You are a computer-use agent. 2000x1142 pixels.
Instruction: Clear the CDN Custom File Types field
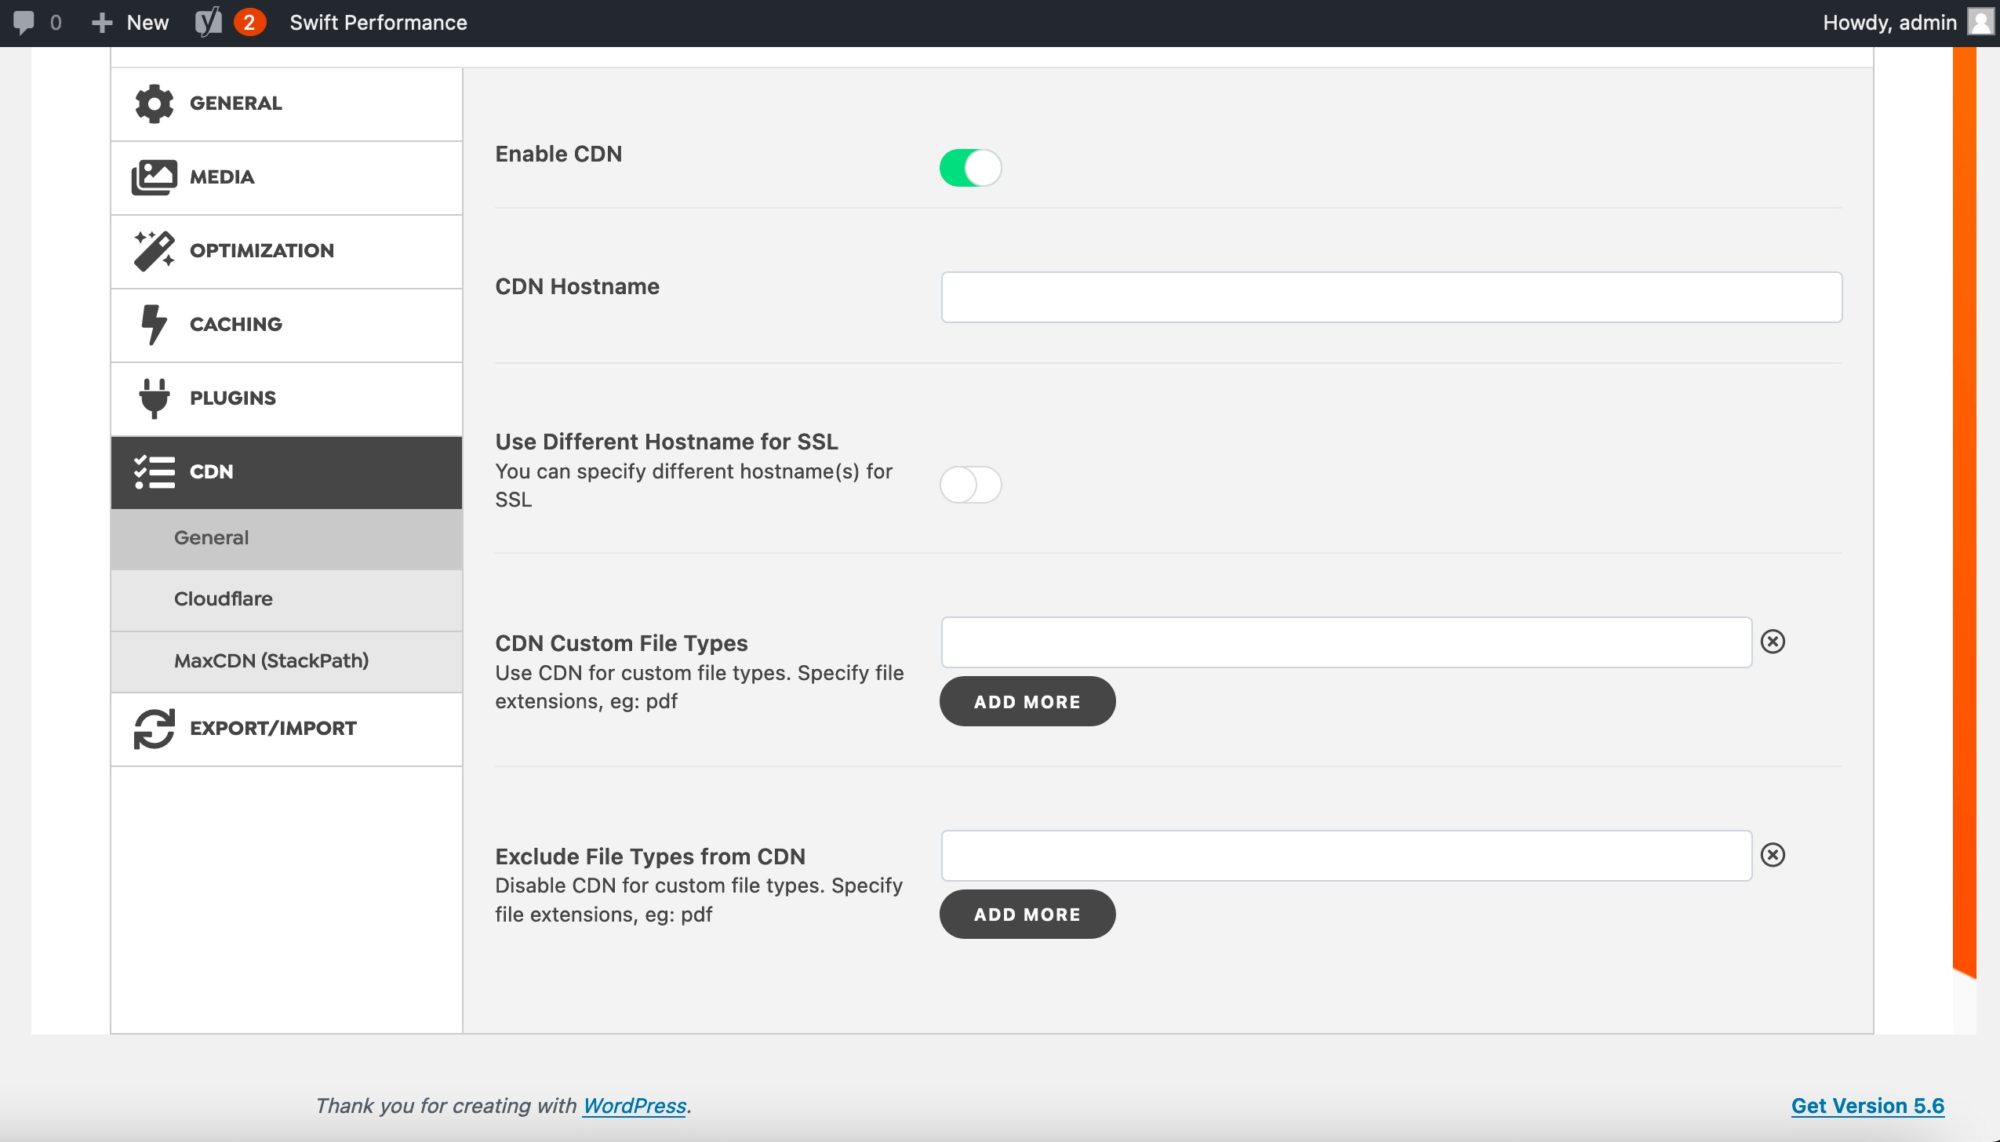point(1775,642)
